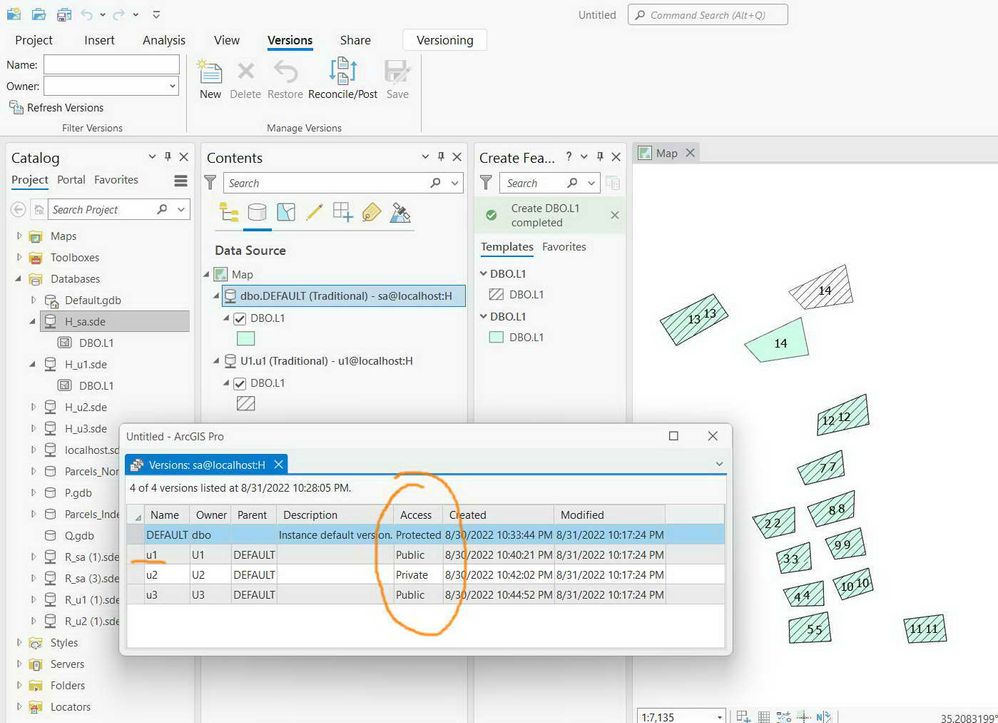Open Catalog pane hamburger menu
Viewport: 998px width, 723px height.
coord(181,181)
